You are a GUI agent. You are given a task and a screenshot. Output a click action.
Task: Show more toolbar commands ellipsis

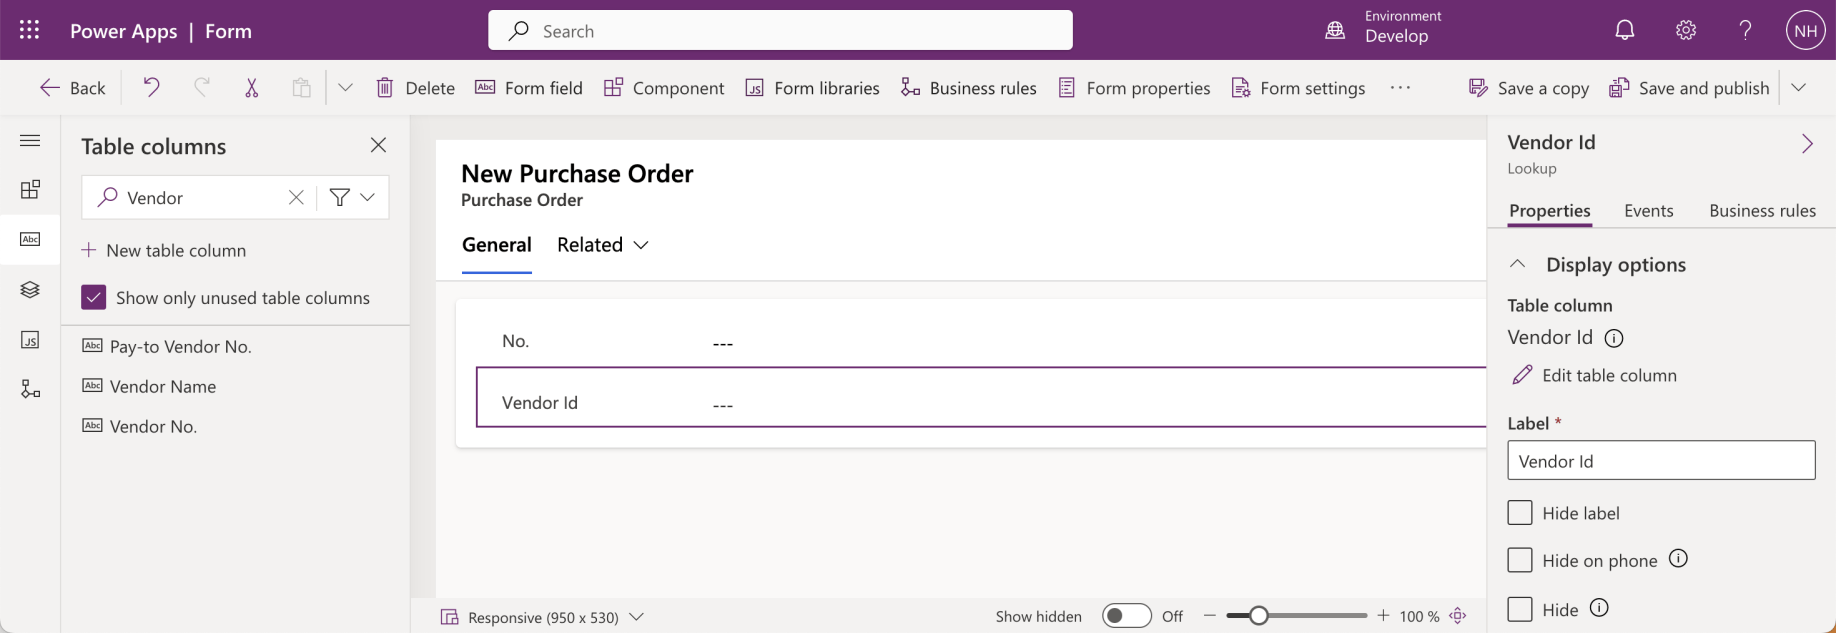click(1400, 87)
